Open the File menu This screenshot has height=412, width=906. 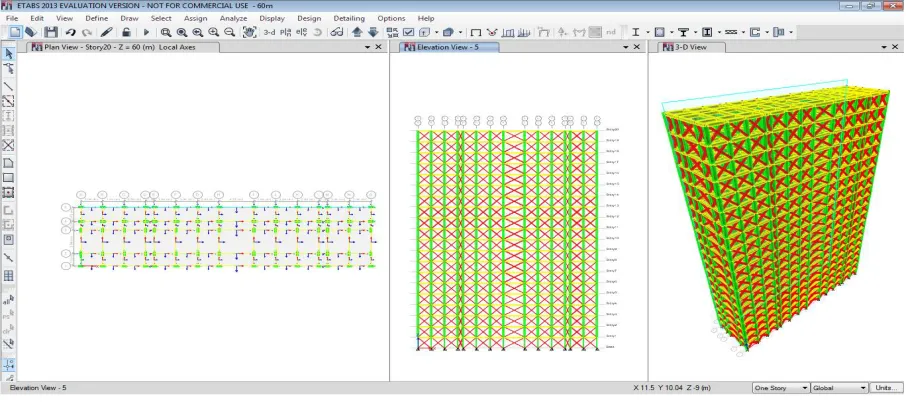coord(12,18)
